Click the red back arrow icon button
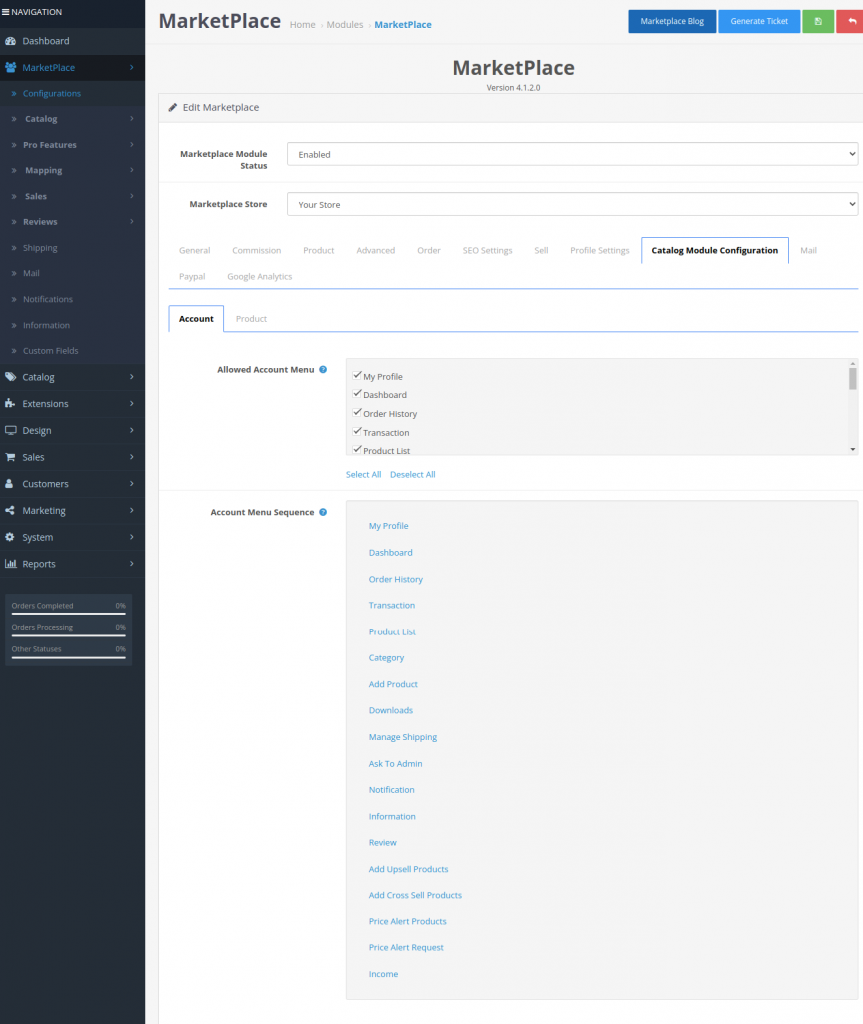Screen dimensions: 863x1024 (x=851, y=21)
